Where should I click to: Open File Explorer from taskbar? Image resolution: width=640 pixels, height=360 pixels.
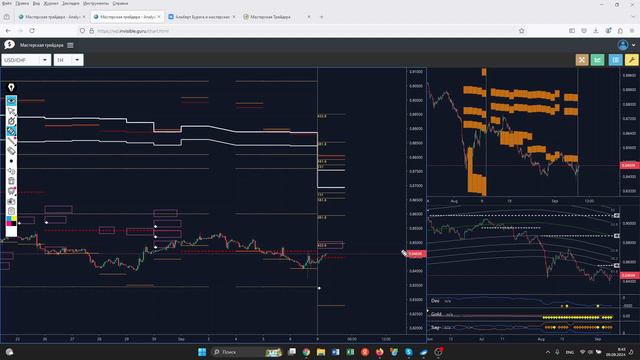321,352
